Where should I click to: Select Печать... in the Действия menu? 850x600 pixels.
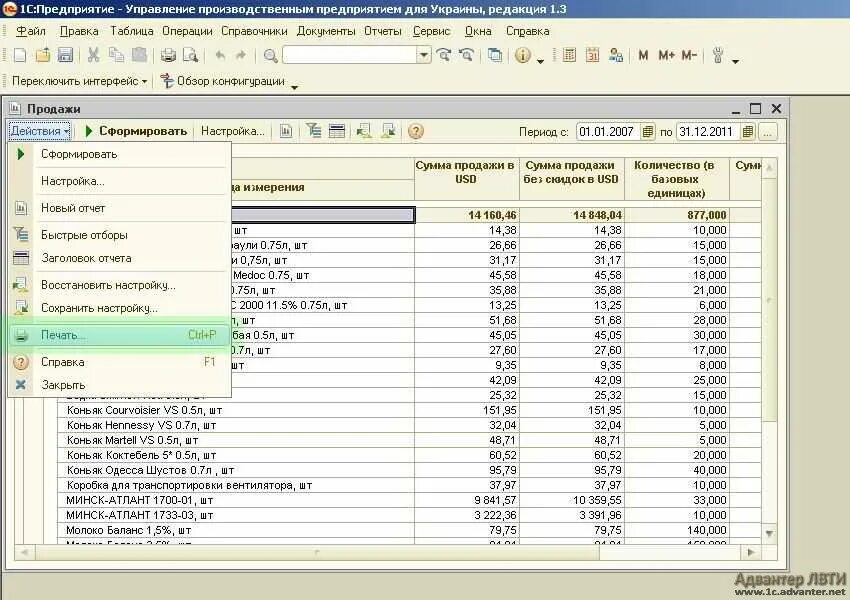119,335
